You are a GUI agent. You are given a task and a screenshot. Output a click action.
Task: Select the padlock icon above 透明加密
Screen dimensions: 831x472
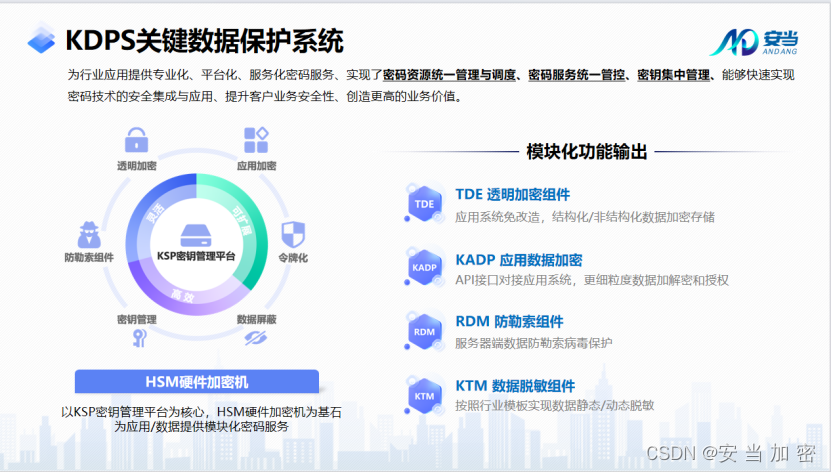[136, 140]
